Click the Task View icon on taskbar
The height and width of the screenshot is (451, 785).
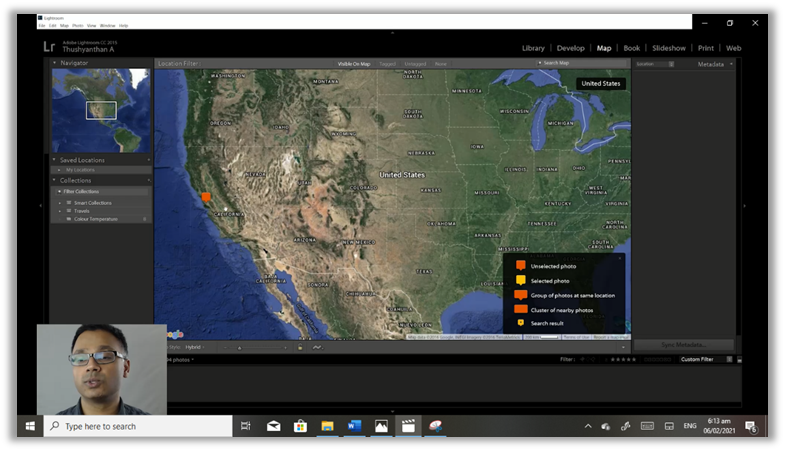246,426
